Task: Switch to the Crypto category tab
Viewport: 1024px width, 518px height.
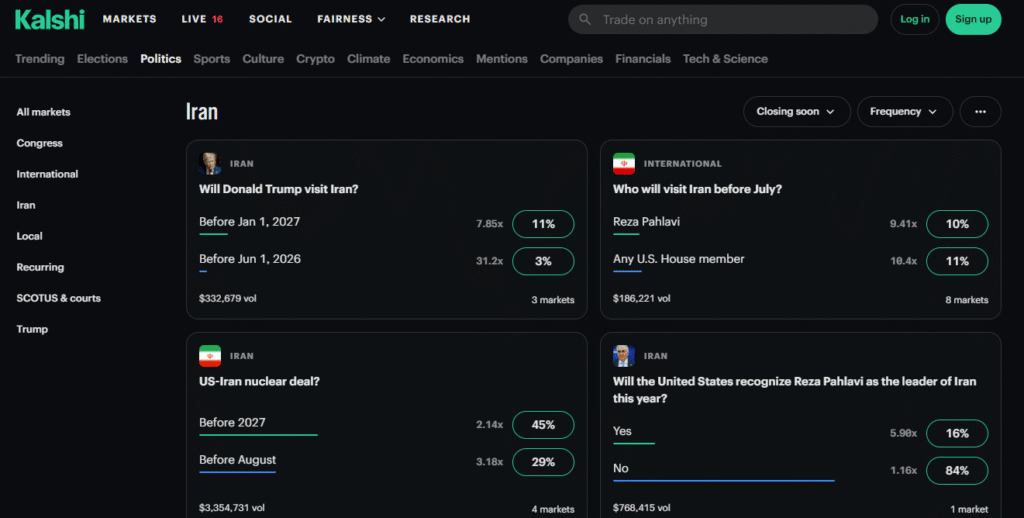Action: (x=315, y=59)
